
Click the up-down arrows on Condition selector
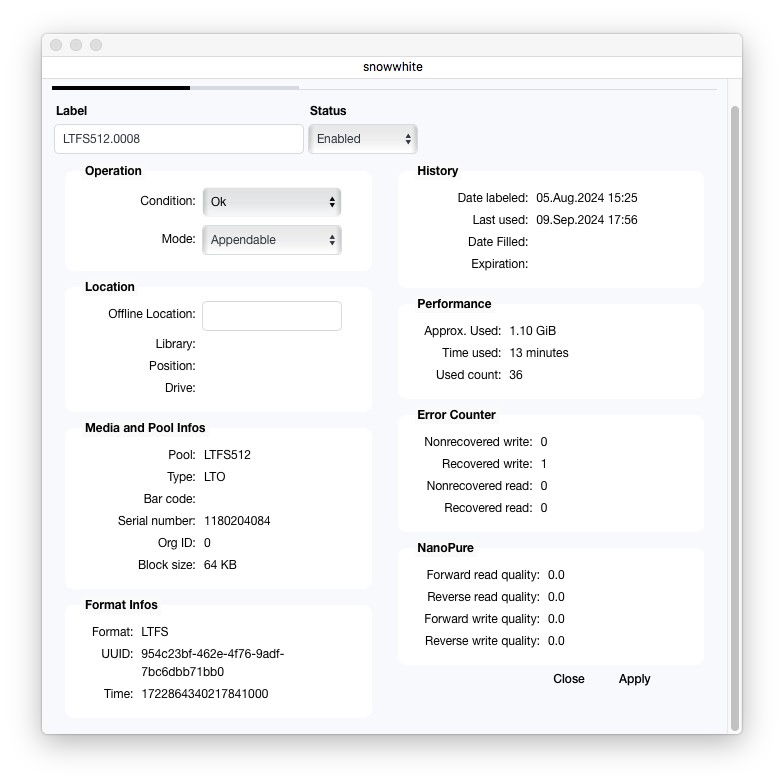[x=332, y=202]
